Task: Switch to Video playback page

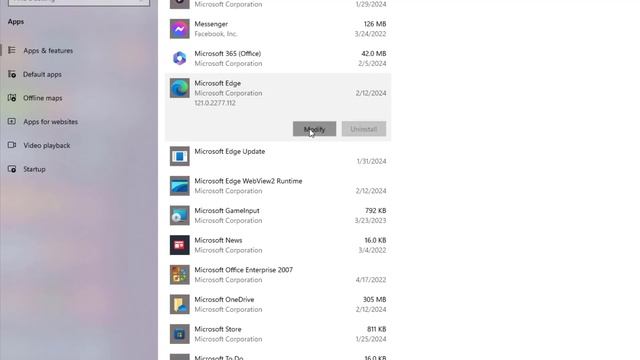Action: [47, 145]
